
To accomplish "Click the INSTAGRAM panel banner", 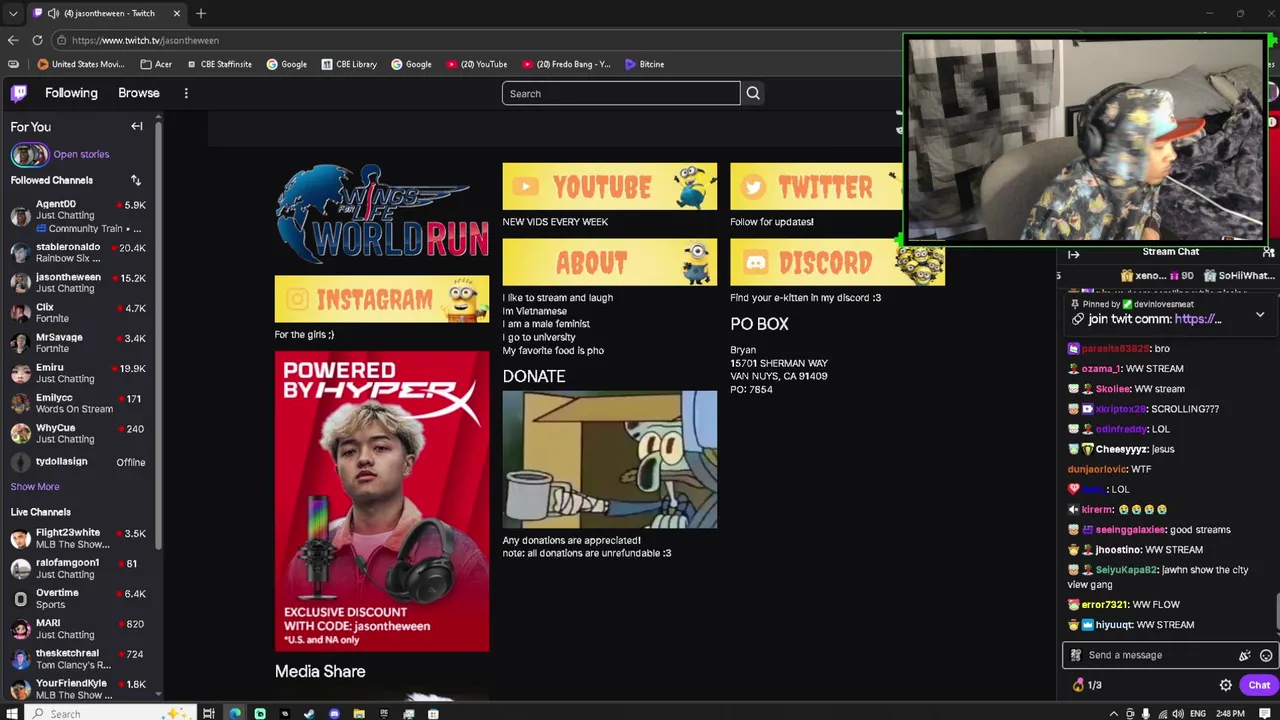I will coord(382,299).
